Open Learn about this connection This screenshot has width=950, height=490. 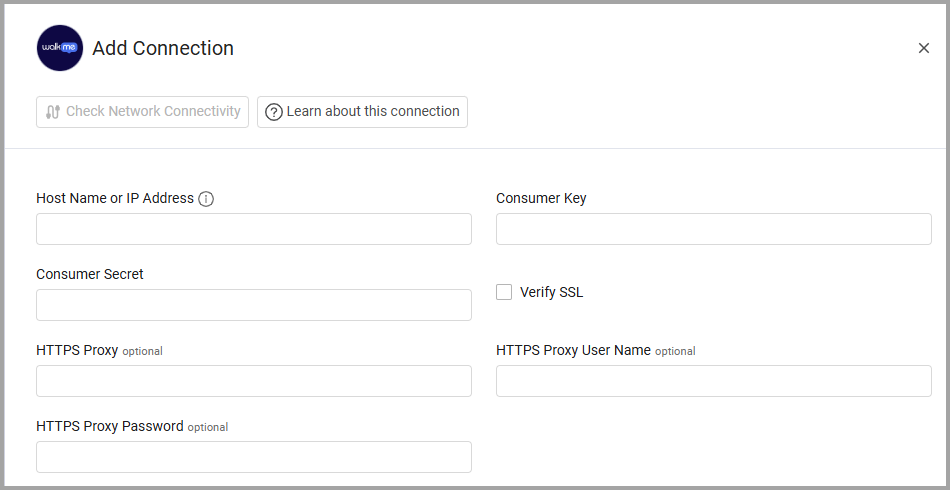coord(362,112)
